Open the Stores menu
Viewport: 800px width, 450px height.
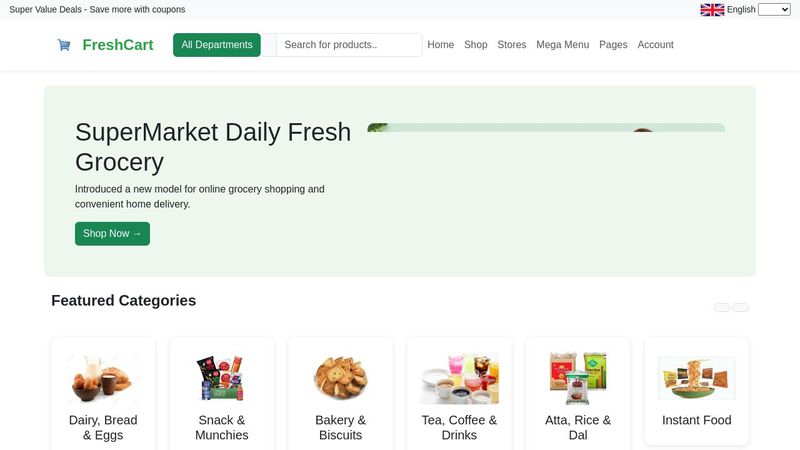pyautogui.click(x=512, y=45)
